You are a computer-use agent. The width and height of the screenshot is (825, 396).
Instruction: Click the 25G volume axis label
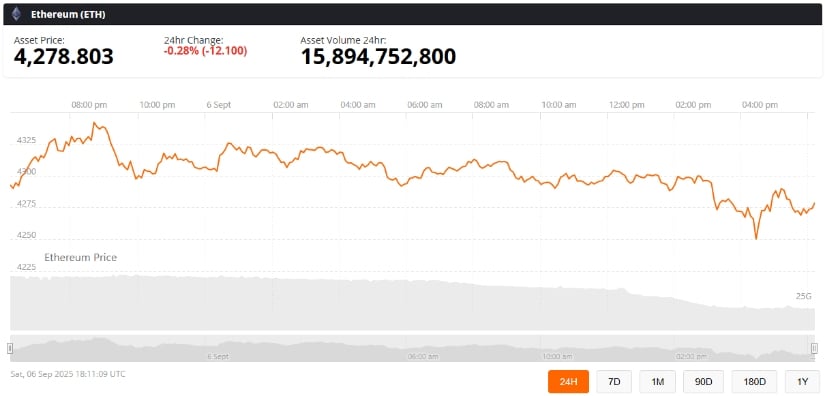pos(803,297)
